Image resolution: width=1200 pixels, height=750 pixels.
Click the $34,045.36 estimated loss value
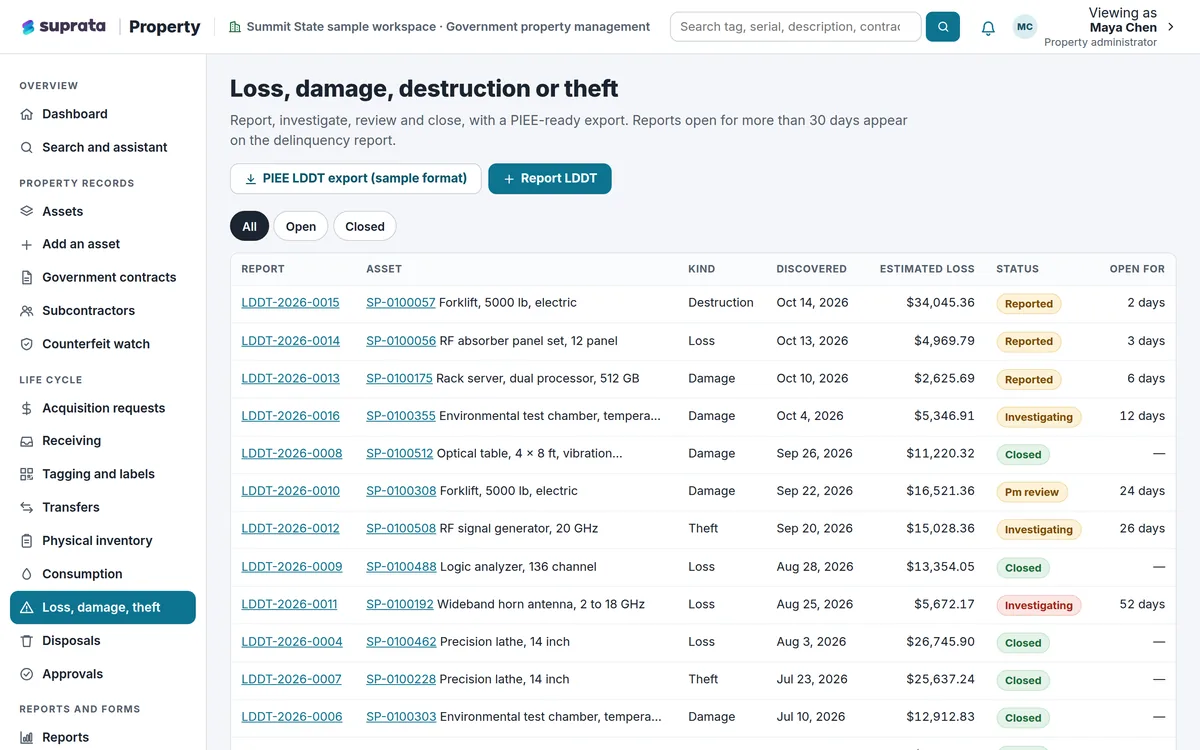(x=940, y=303)
